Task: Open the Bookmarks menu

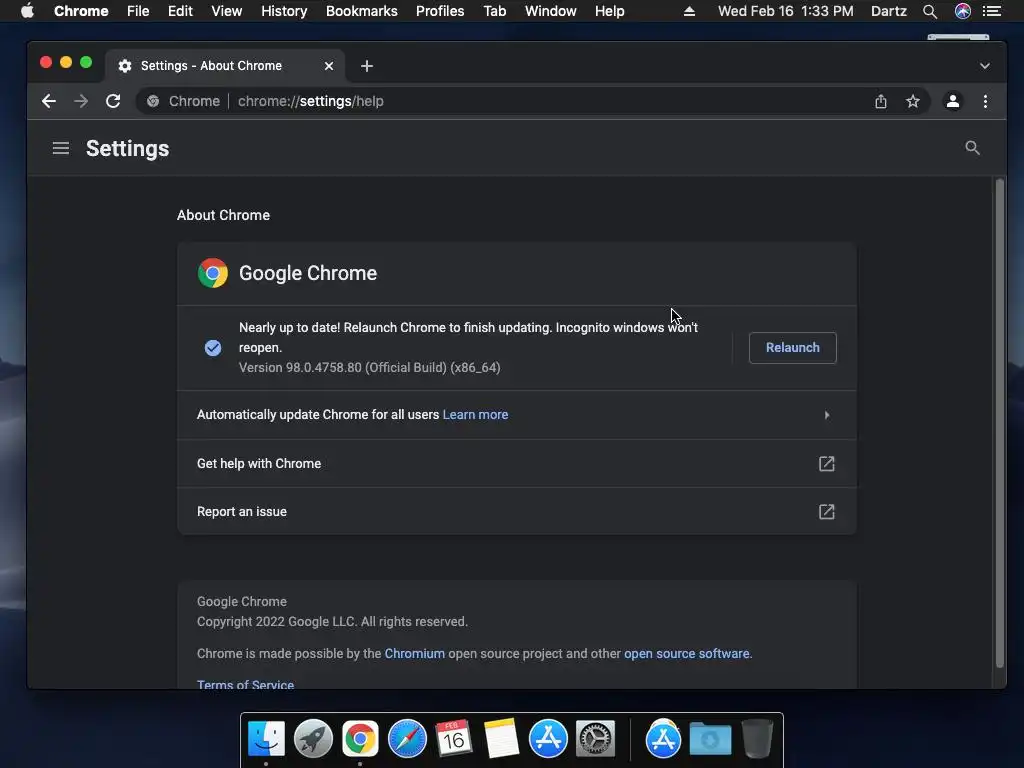Action: pos(362,11)
